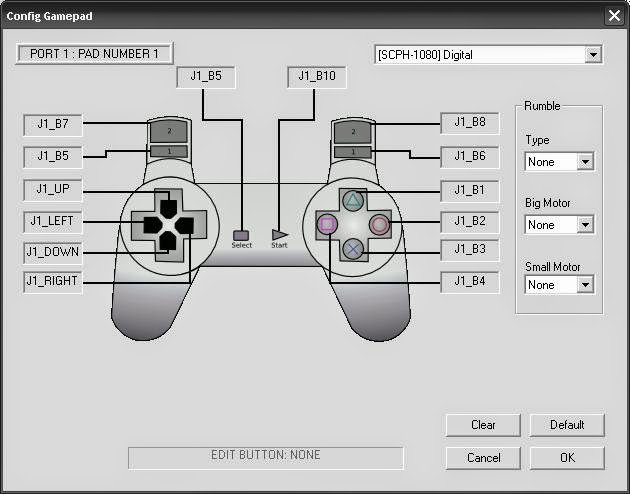Edit the J1_B7 mapping for left L2

(53, 125)
